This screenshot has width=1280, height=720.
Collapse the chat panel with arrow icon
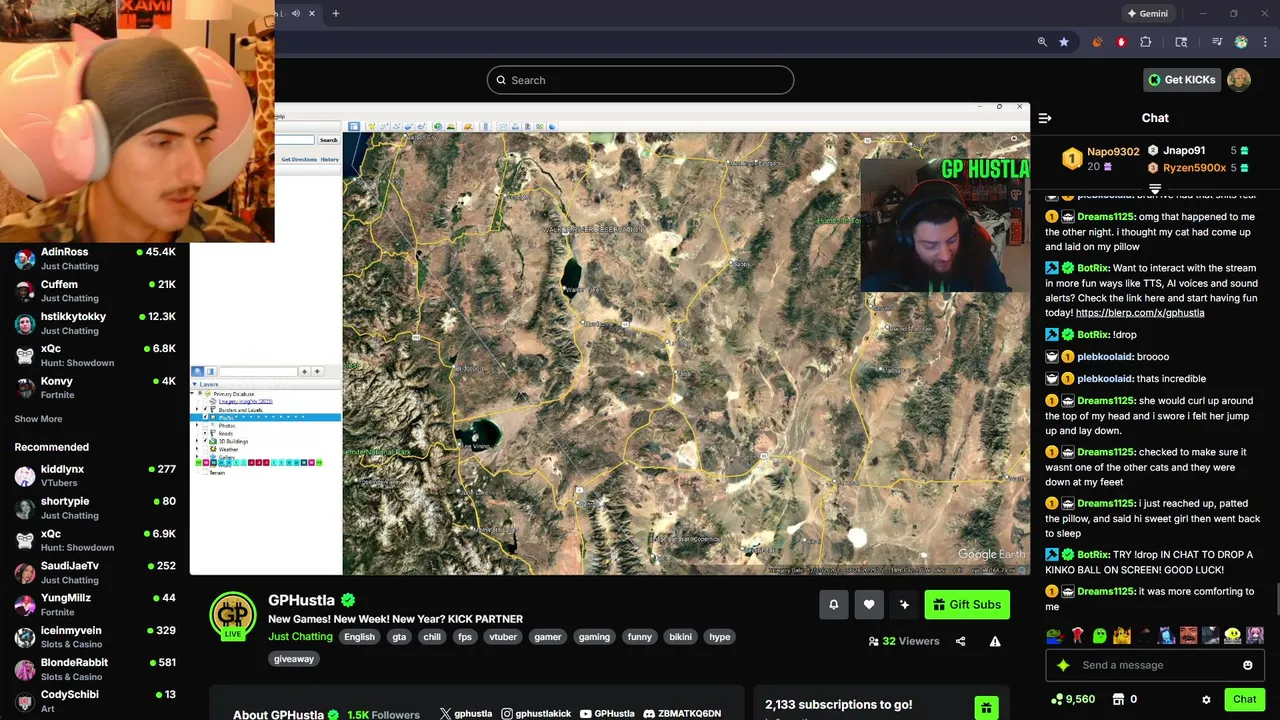pyautogui.click(x=1045, y=118)
